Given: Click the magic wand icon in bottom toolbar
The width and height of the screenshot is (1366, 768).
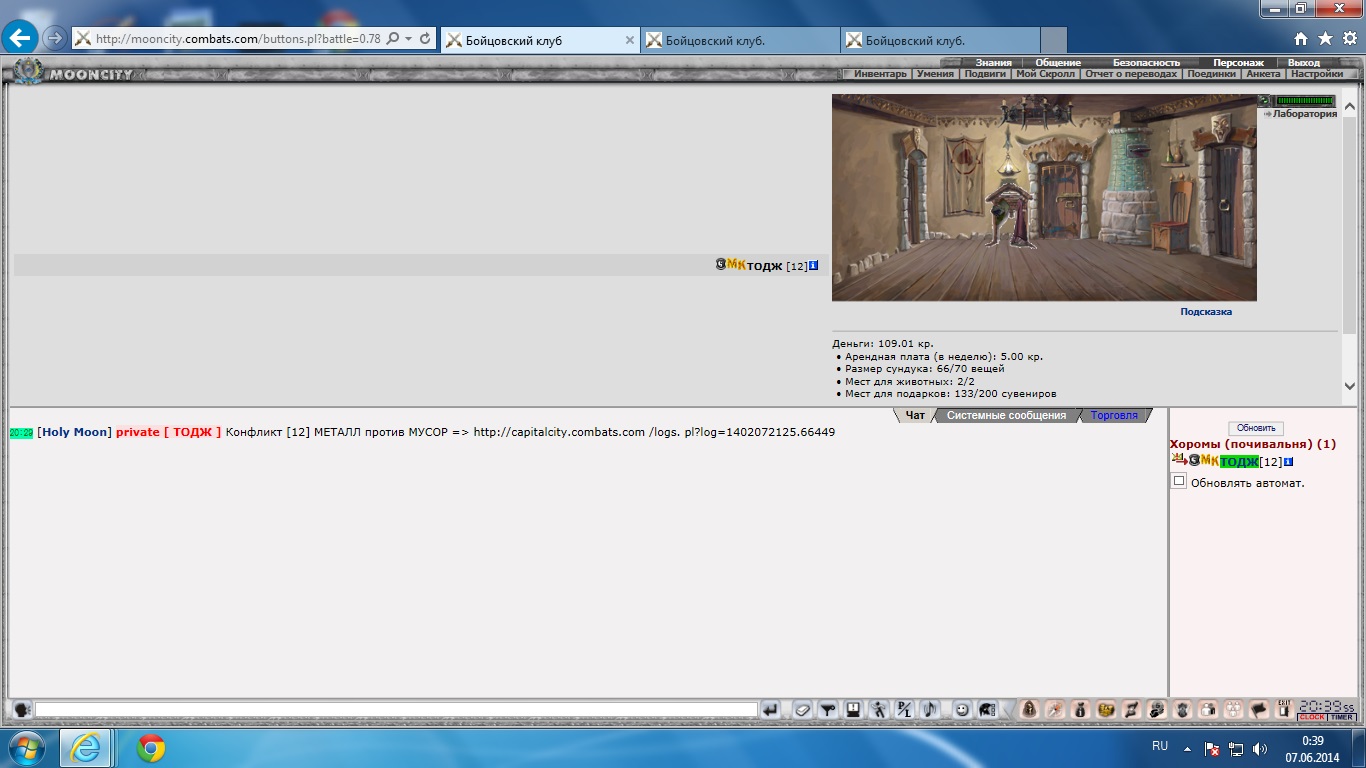Looking at the screenshot, I should click(x=1054, y=709).
